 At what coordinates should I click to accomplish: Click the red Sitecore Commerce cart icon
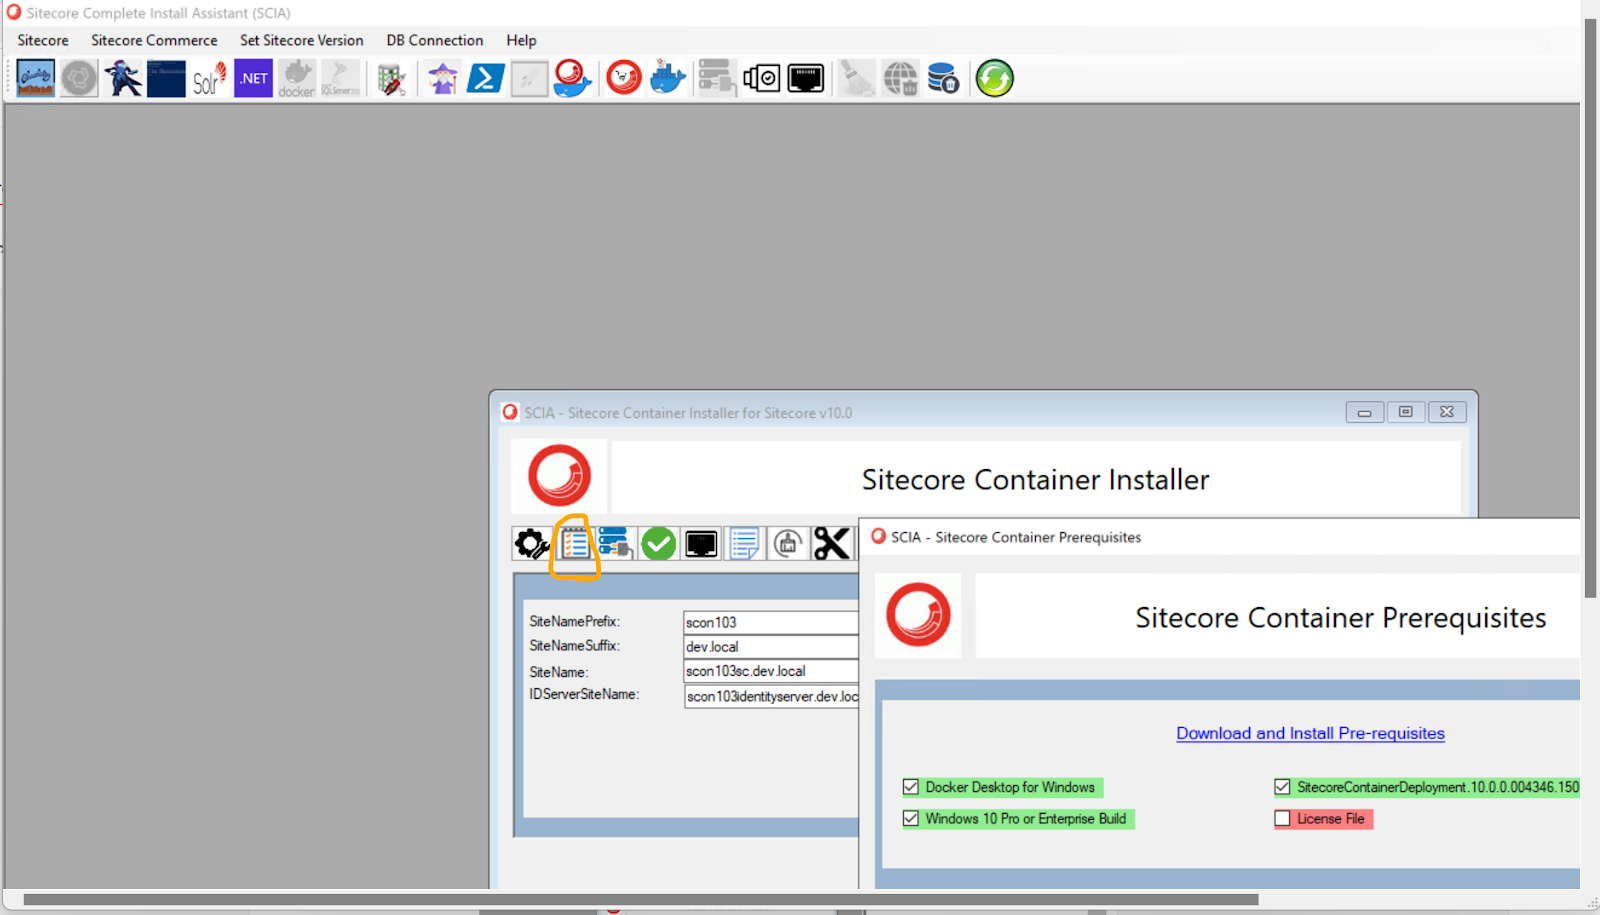click(624, 78)
